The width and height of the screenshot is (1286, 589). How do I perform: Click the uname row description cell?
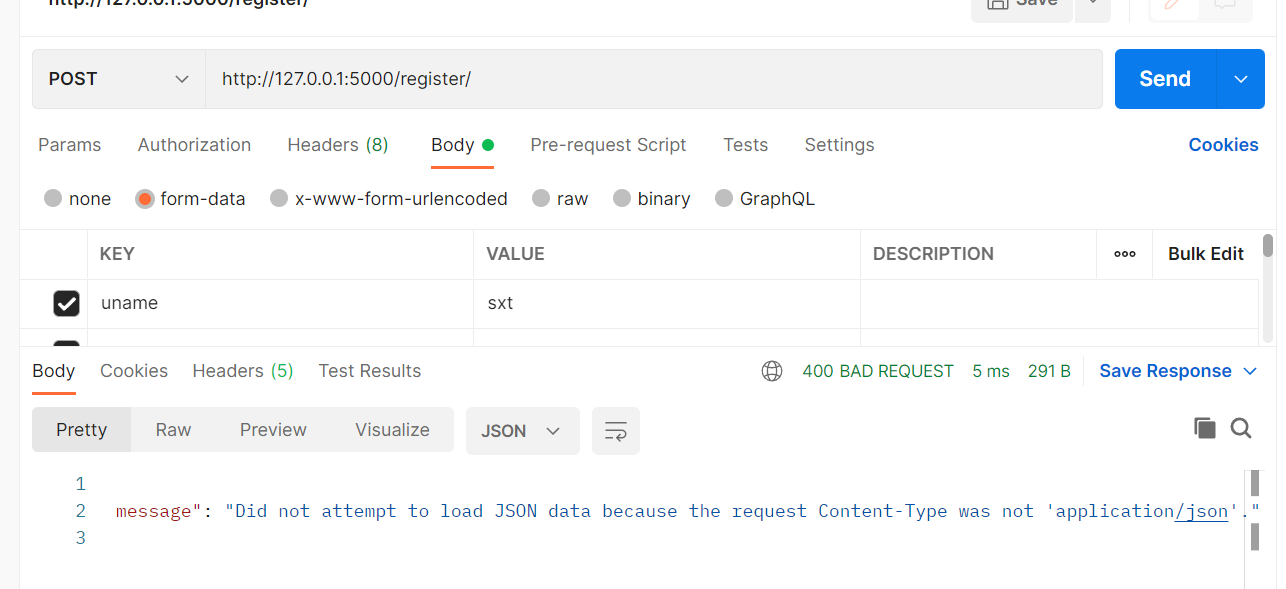point(1059,303)
